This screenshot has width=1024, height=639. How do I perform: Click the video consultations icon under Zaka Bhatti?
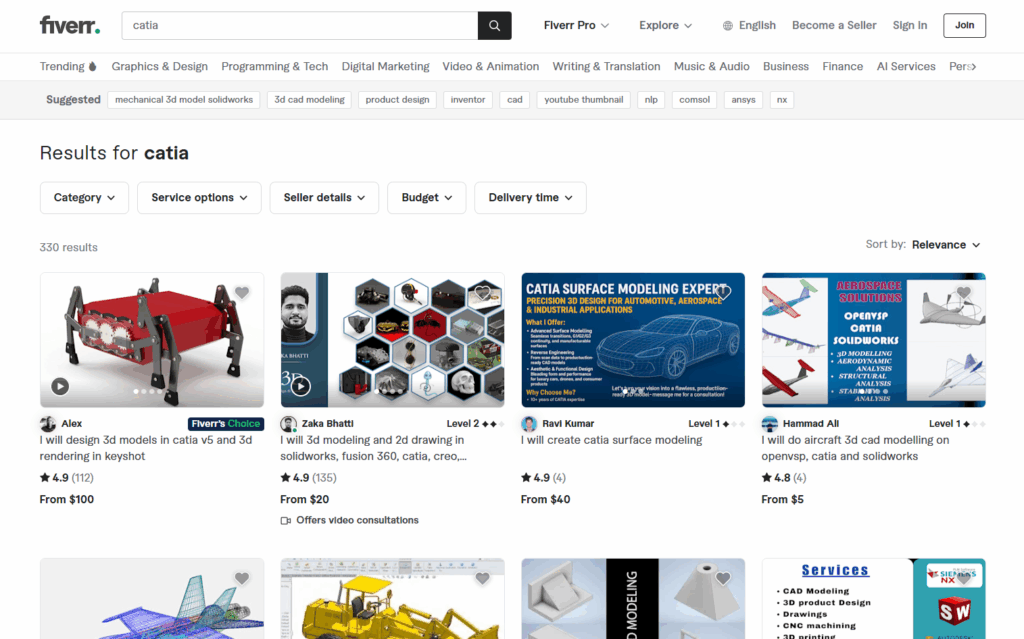coord(285,520)
